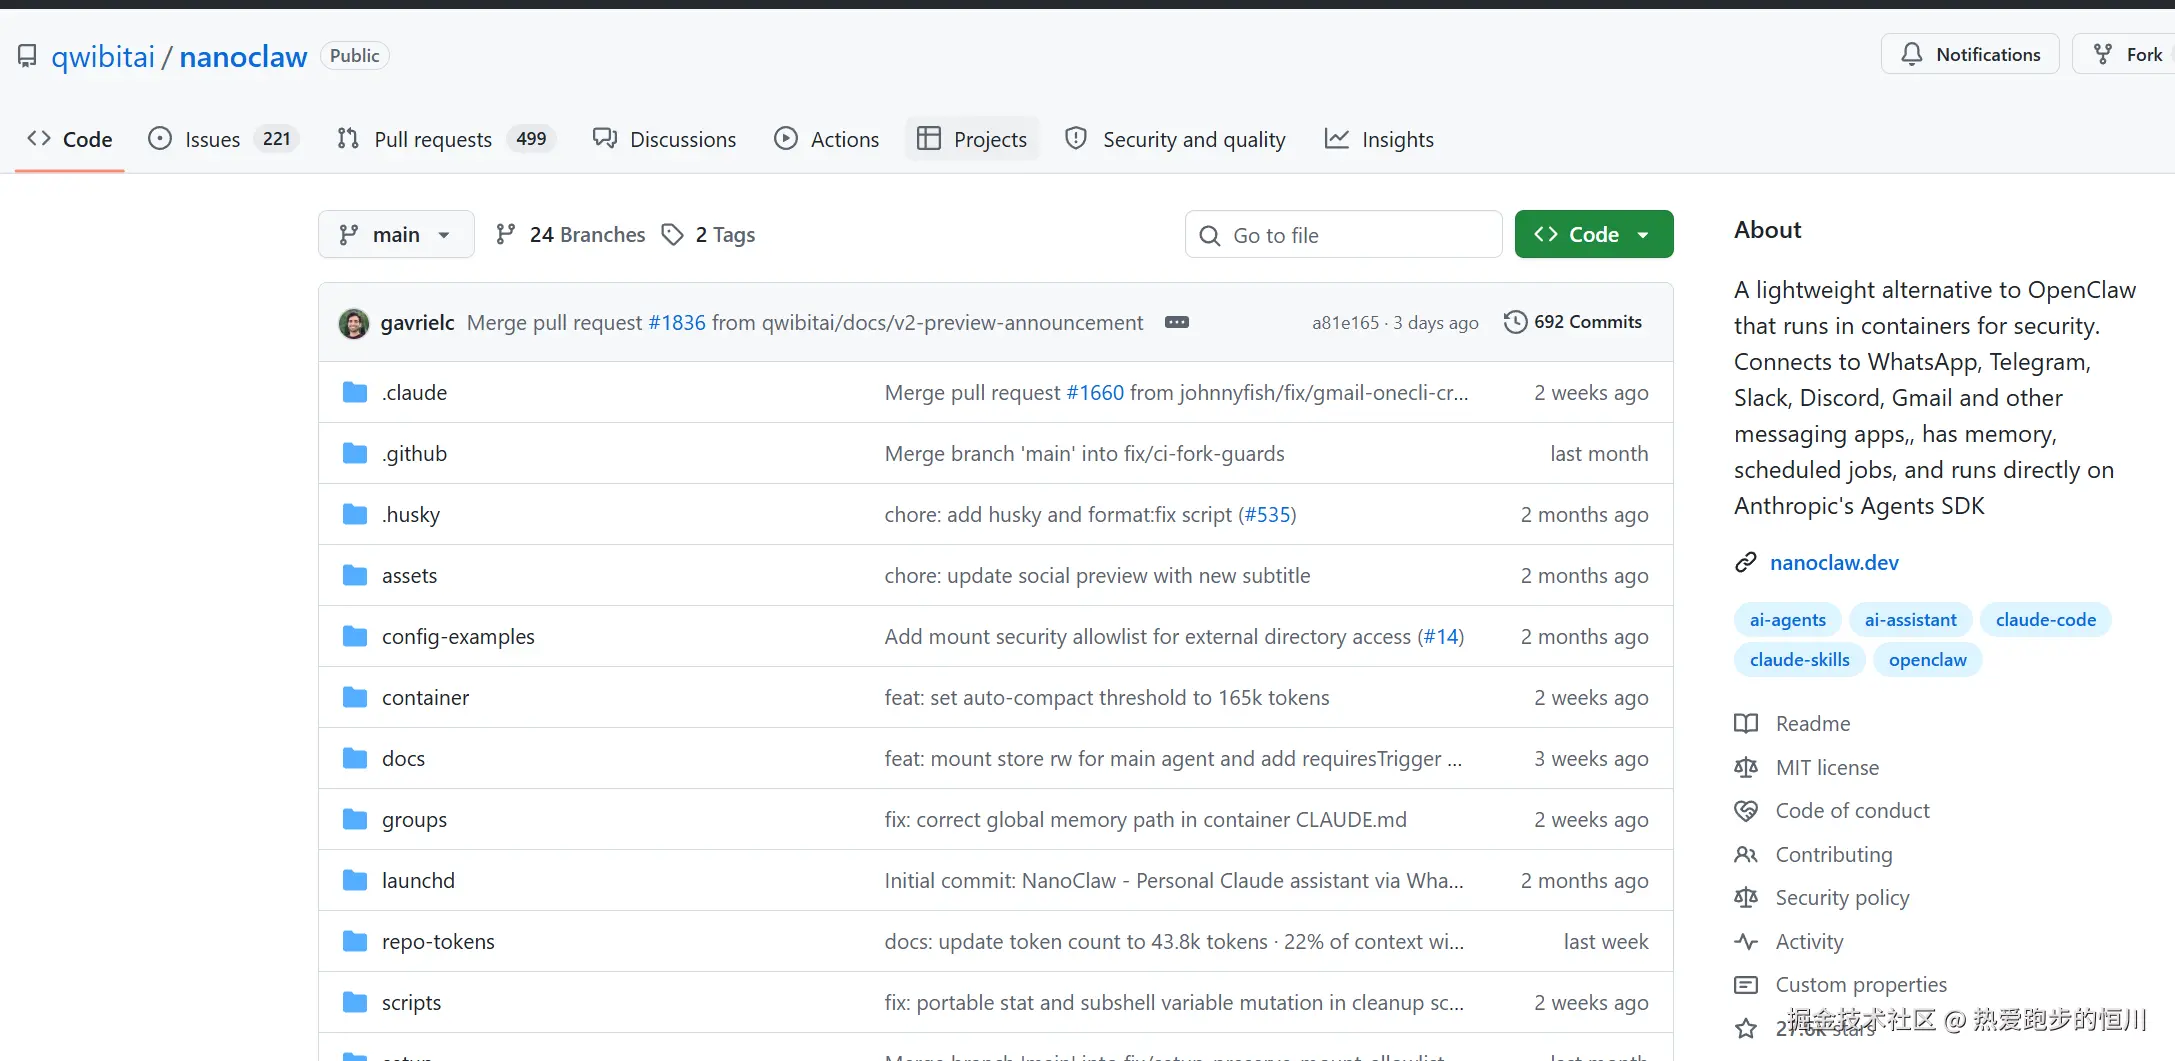The width and height of the screenshot is (2175, 1061).
Task: Open the Actions tab
Action: [827, 139]
